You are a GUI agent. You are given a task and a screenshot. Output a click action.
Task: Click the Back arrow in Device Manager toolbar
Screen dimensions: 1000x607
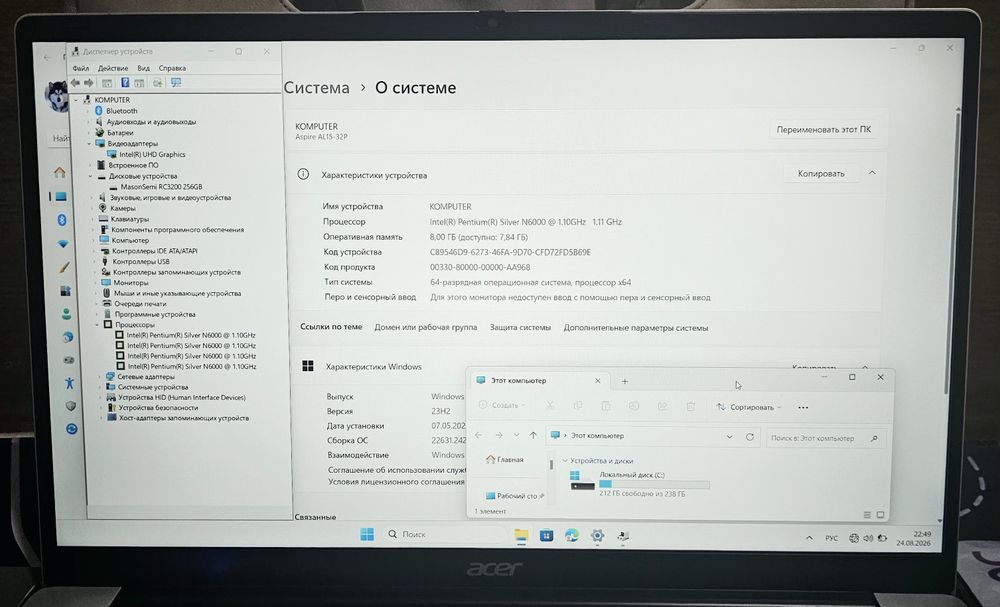pos(75,83)
